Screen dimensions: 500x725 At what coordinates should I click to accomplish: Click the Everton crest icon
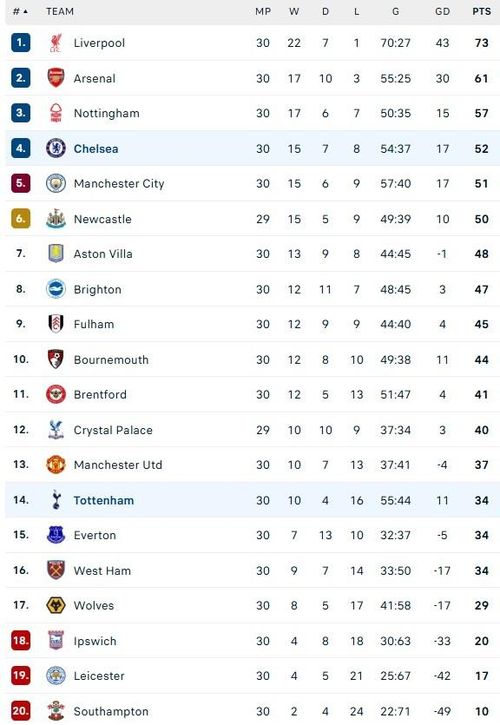56,535
